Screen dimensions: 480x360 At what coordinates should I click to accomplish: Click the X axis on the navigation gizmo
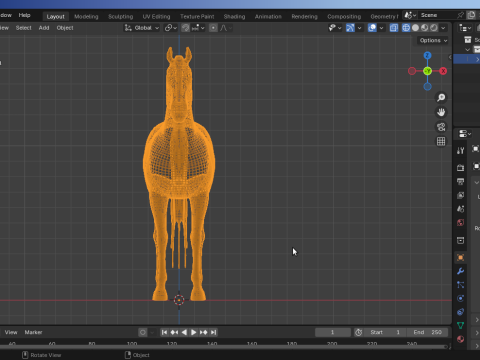pos(443,71)
